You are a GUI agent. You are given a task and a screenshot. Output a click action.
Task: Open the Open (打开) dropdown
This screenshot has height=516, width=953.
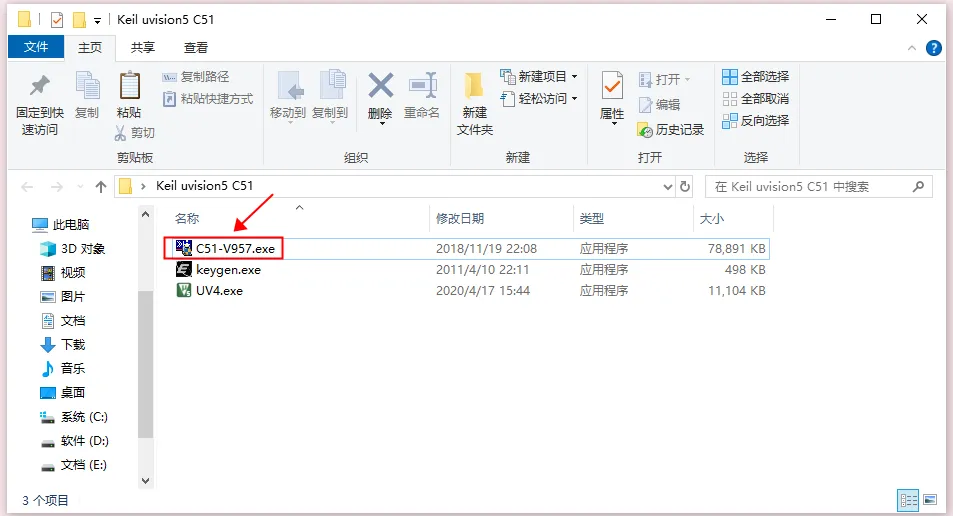(665, 80)
